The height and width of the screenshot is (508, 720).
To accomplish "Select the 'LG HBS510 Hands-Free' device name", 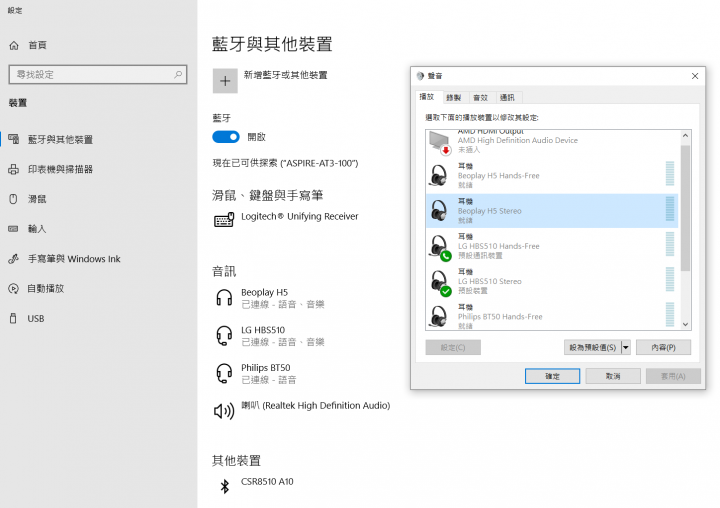I will [498, 246].
